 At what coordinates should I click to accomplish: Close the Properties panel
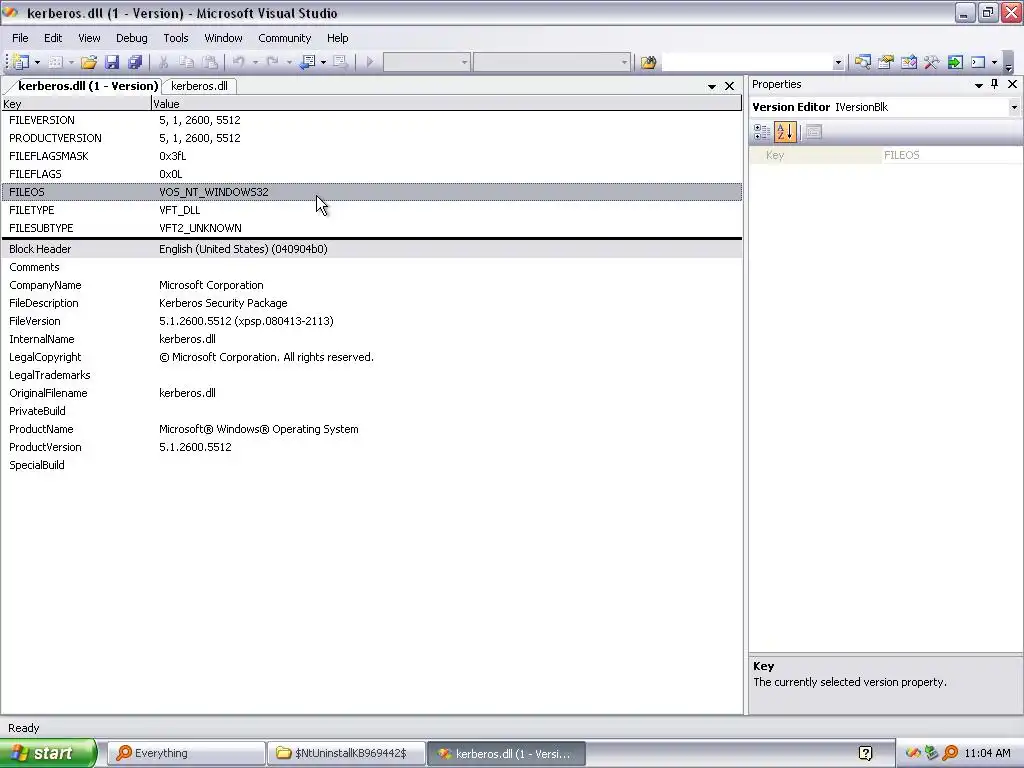[1012, 84]
